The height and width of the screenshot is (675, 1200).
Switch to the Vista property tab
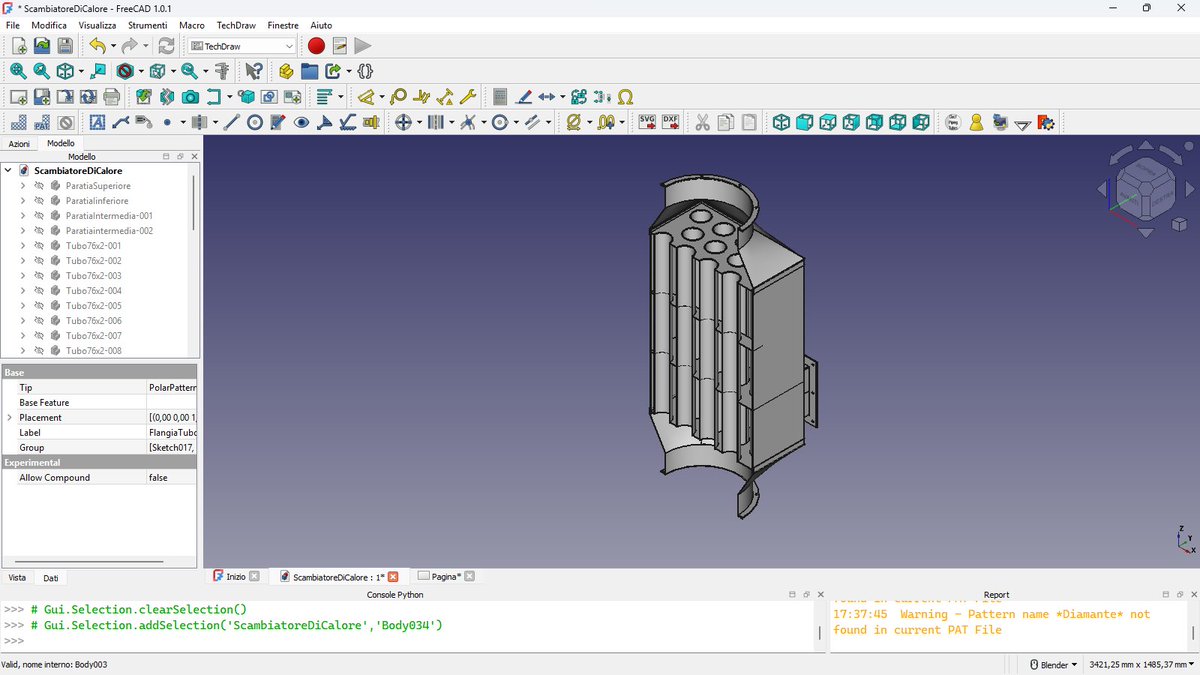(x=17, y=578)
